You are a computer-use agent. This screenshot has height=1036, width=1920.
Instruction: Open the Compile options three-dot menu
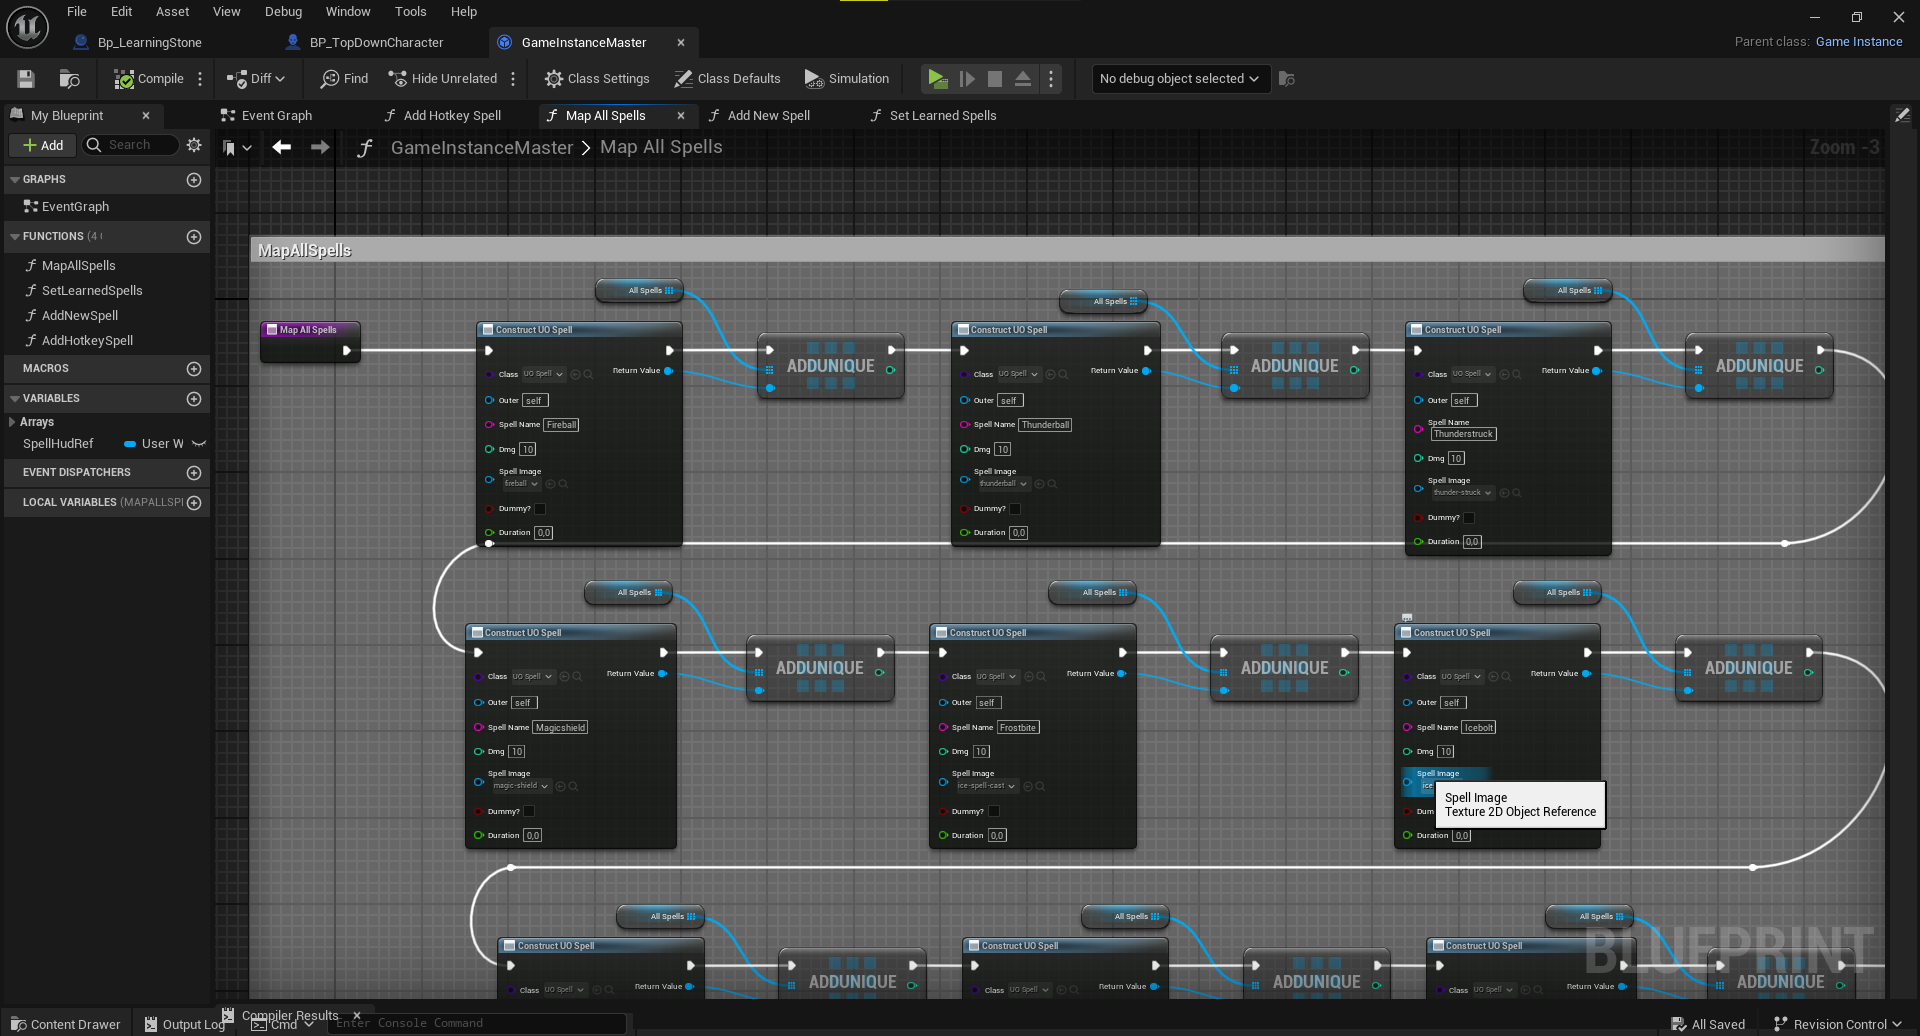(x=200, y=79)
